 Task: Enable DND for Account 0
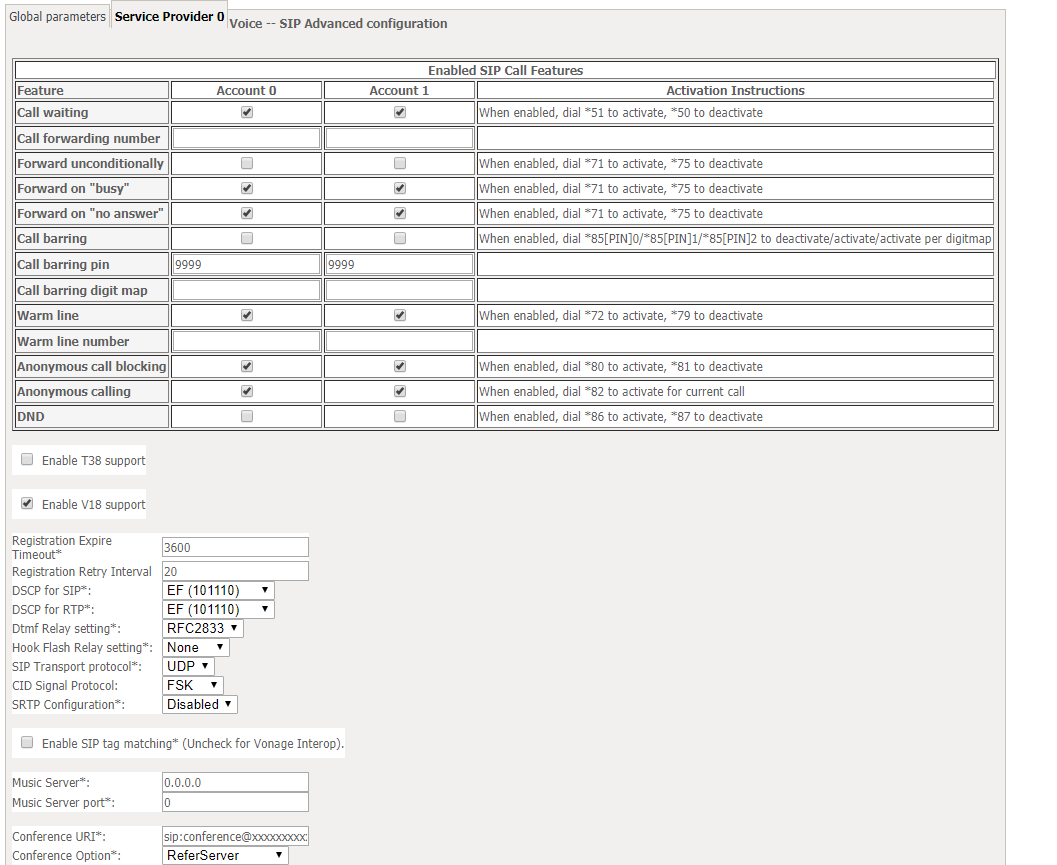[247, 416]
